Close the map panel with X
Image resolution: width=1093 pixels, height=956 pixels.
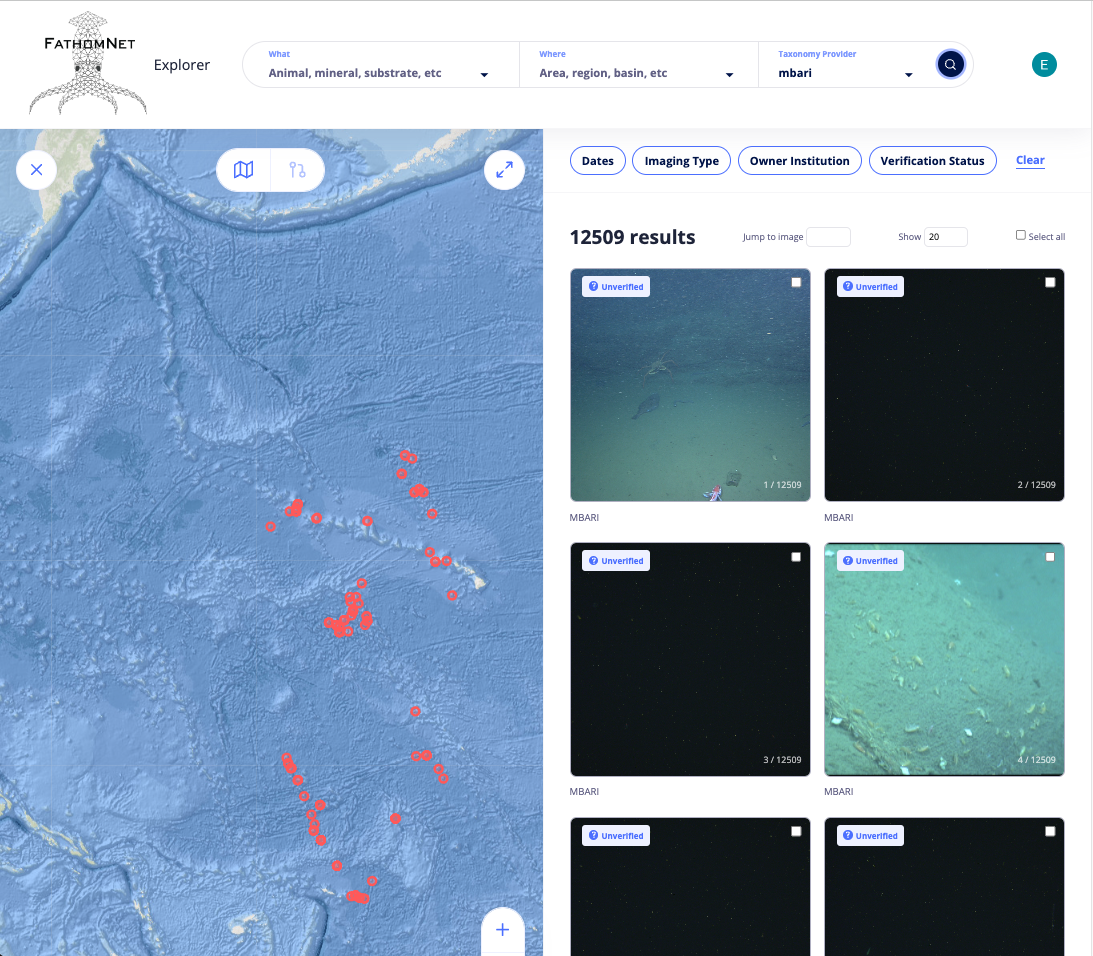[37, 170]
